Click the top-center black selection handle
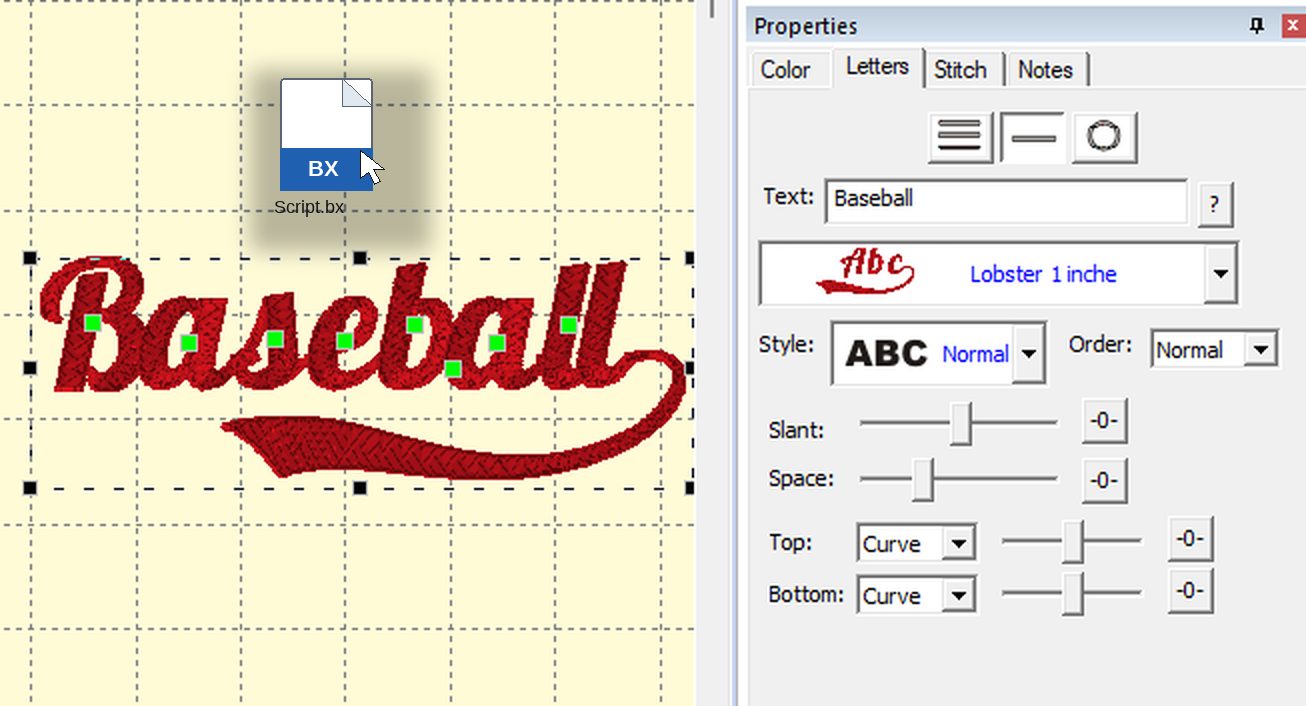 [360, 258]
